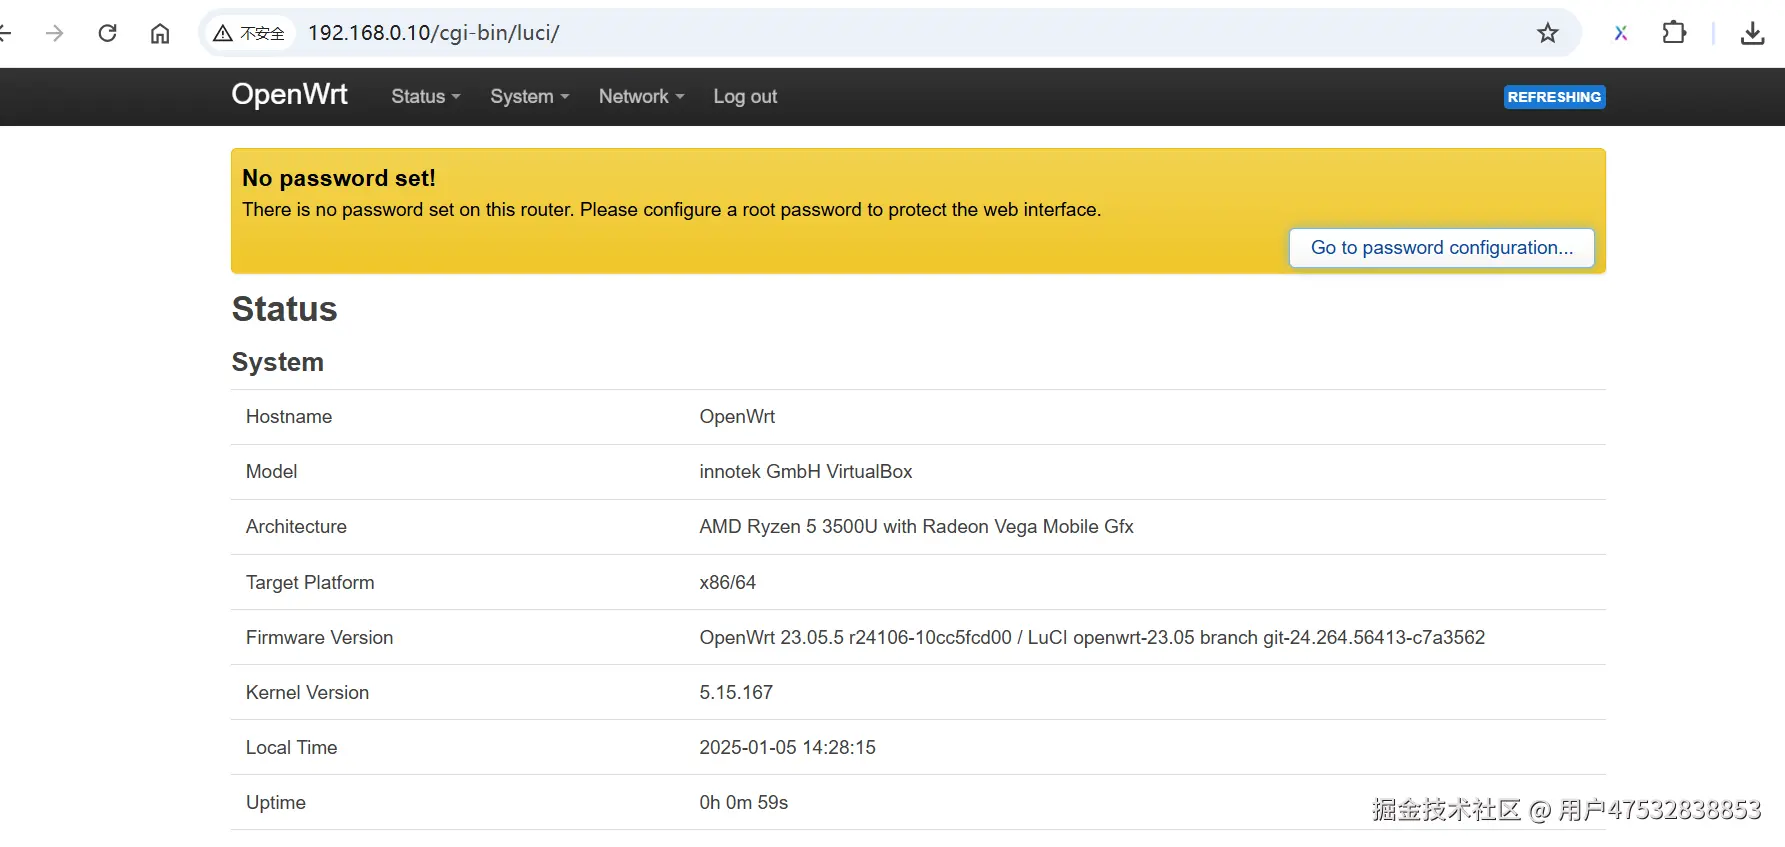
Task: Select the kernel value '5.15.167'
Action: coord(736,693)
